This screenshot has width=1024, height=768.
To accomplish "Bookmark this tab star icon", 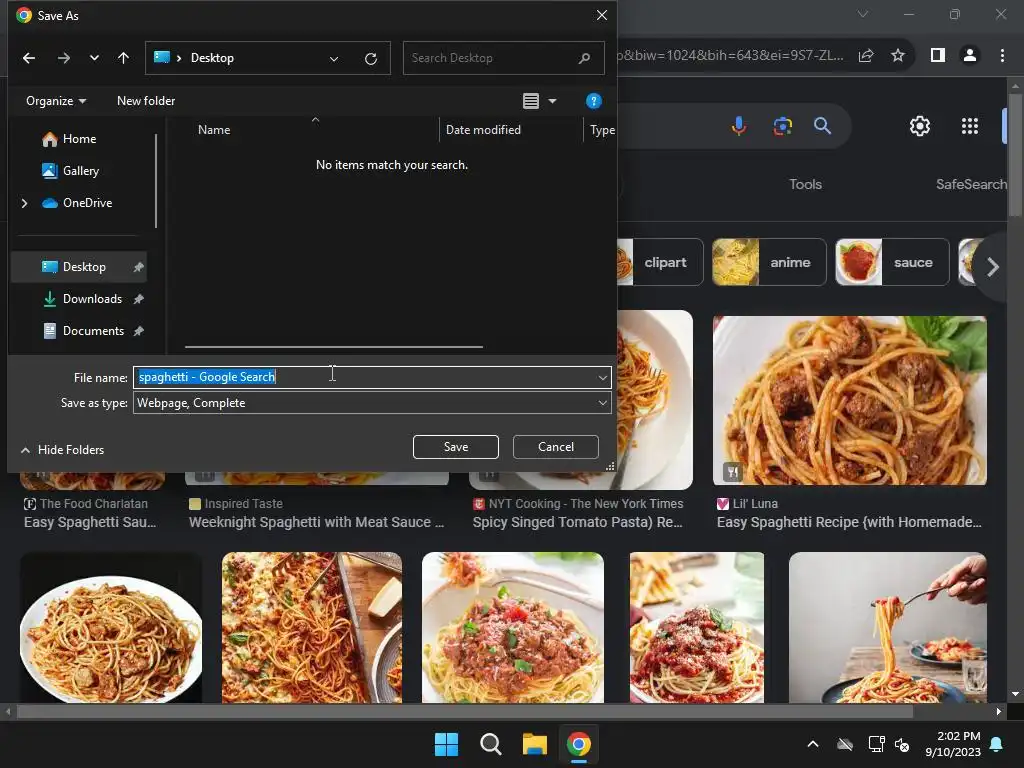I will 898,56.
